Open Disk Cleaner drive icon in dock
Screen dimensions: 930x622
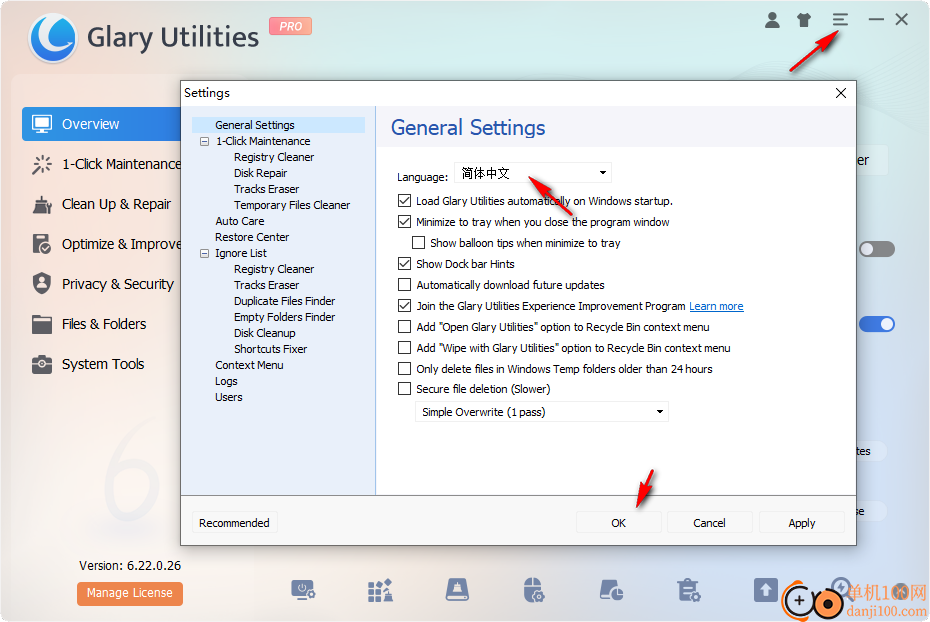457,590
